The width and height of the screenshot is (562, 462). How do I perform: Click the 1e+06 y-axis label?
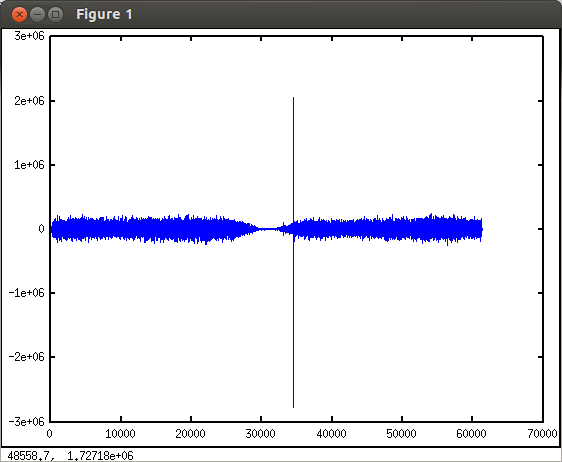(29, 165)
